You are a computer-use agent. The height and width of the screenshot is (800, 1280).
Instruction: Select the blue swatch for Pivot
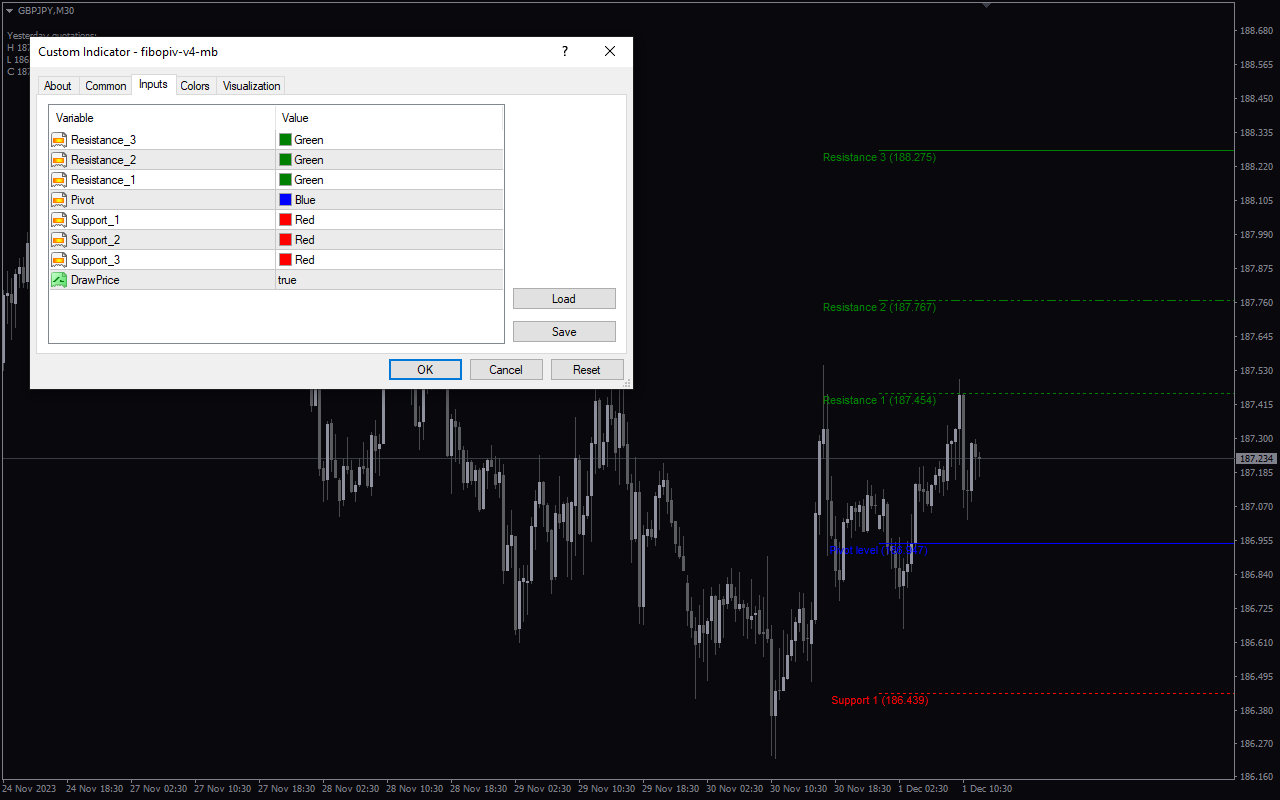[285, 200]
